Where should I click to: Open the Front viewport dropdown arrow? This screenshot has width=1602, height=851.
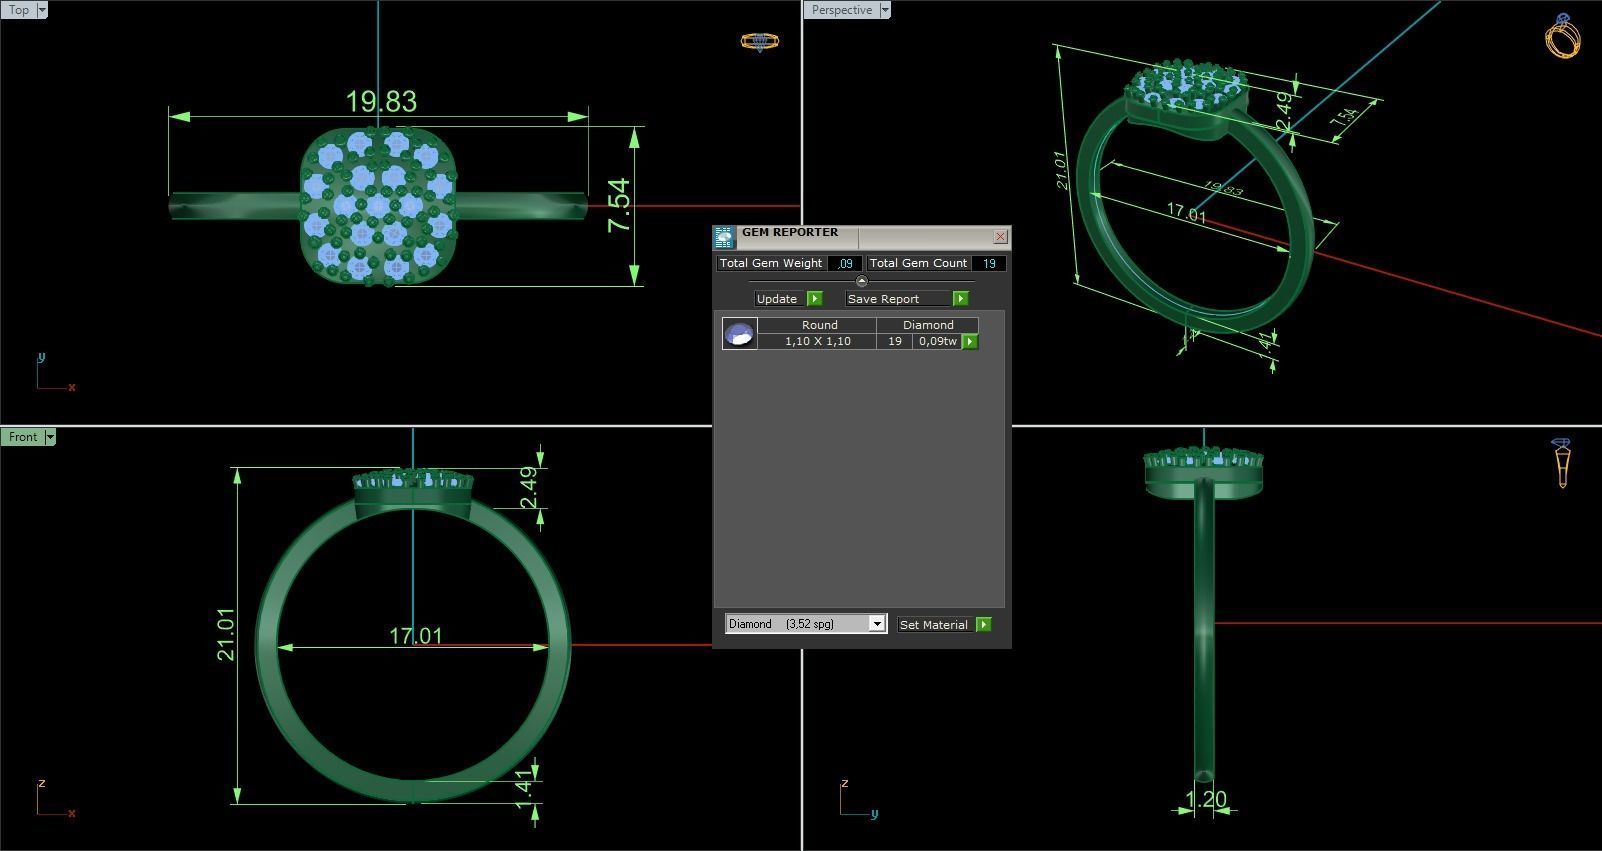tap(50, 437)
